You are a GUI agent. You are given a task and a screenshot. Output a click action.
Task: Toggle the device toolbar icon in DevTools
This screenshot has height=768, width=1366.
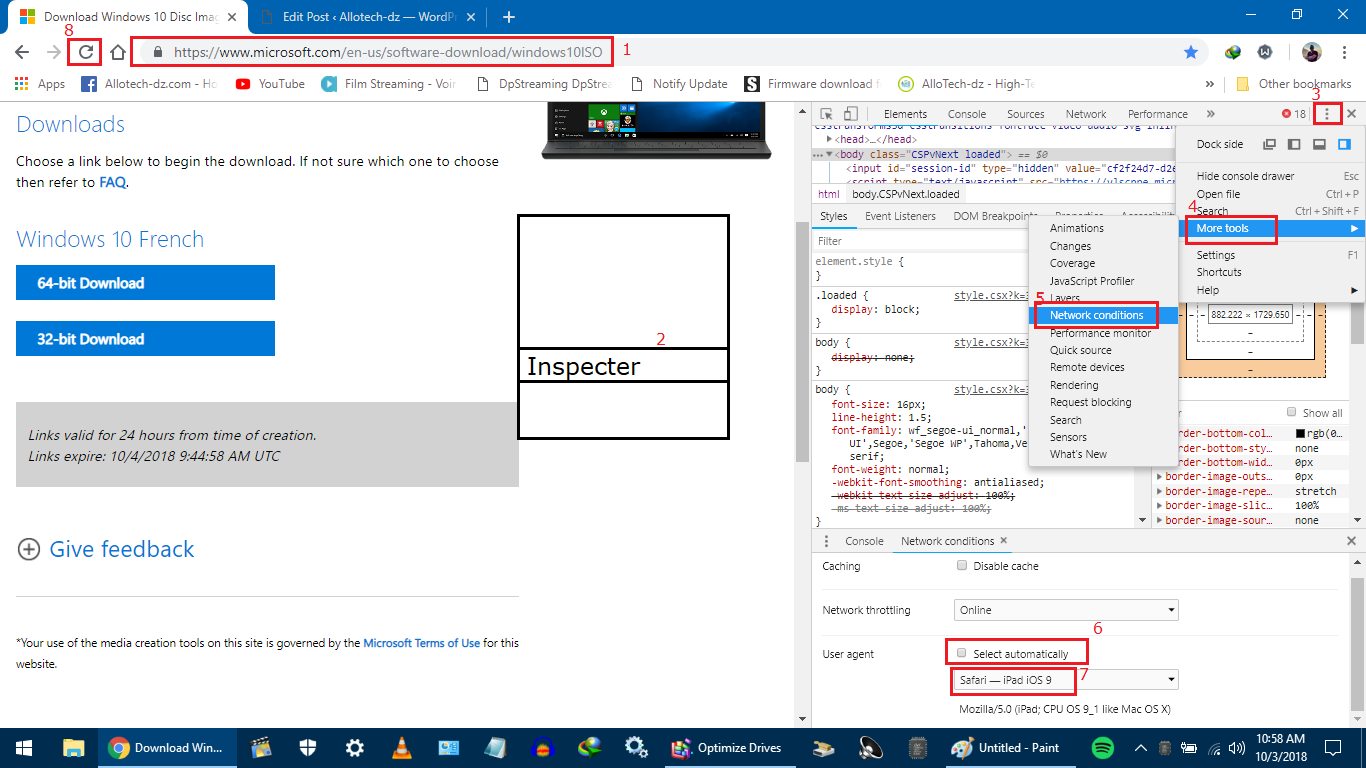click(850, 114)
